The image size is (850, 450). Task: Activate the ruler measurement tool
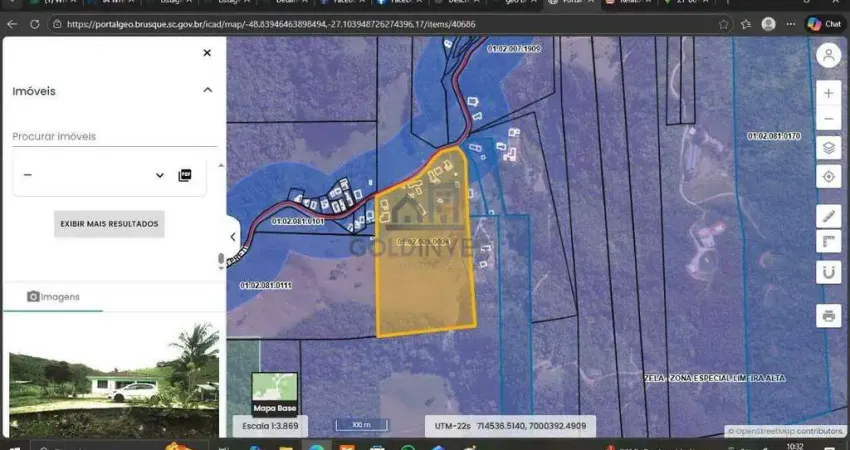point(828,242)
